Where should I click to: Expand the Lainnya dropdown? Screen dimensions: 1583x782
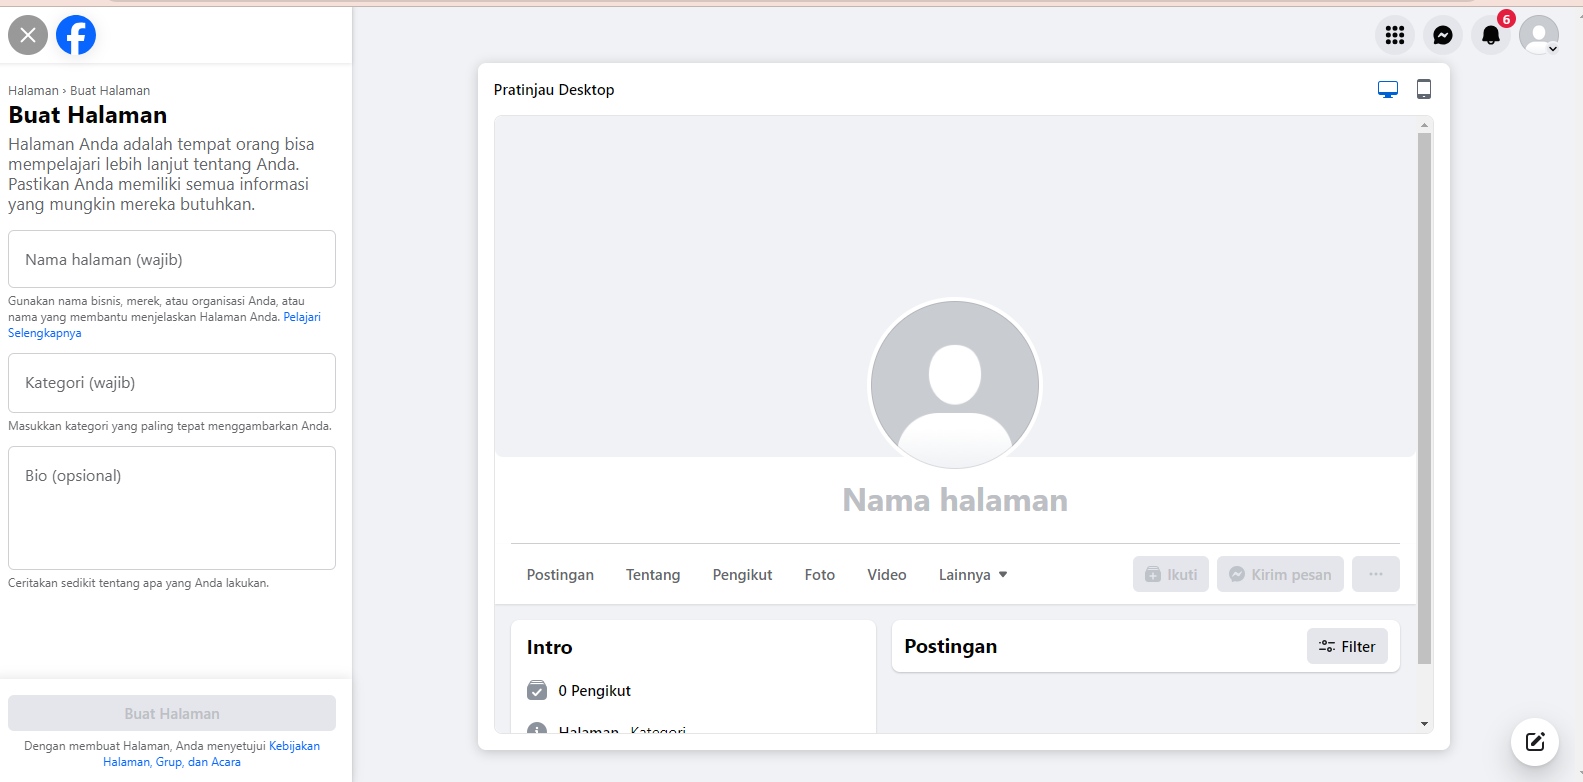click(973, 575)
